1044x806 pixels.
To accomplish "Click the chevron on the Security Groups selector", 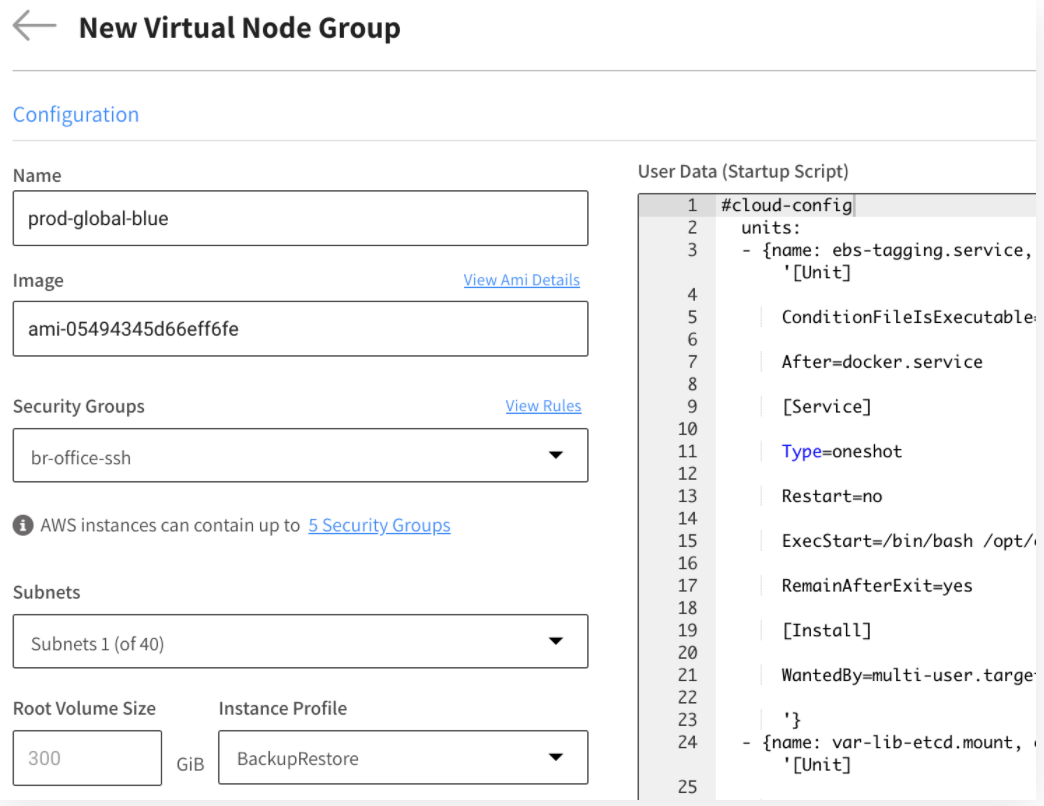I will tap(557, 456).
